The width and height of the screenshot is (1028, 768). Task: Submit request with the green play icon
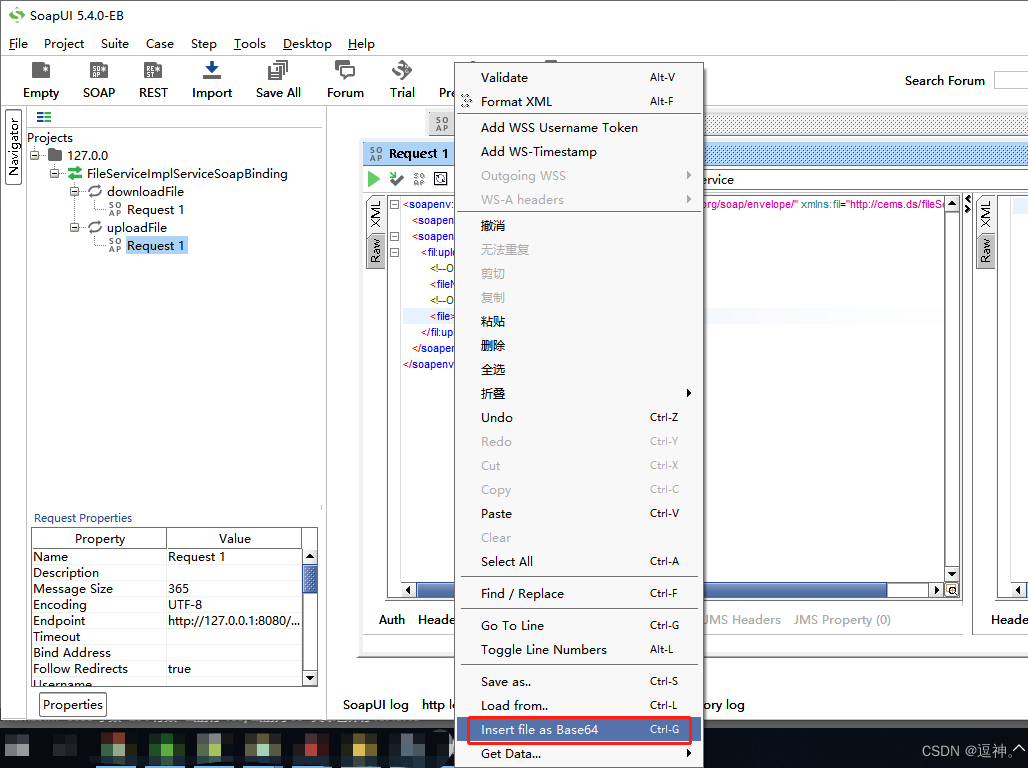pyautogui.click(x=374, y=178)
